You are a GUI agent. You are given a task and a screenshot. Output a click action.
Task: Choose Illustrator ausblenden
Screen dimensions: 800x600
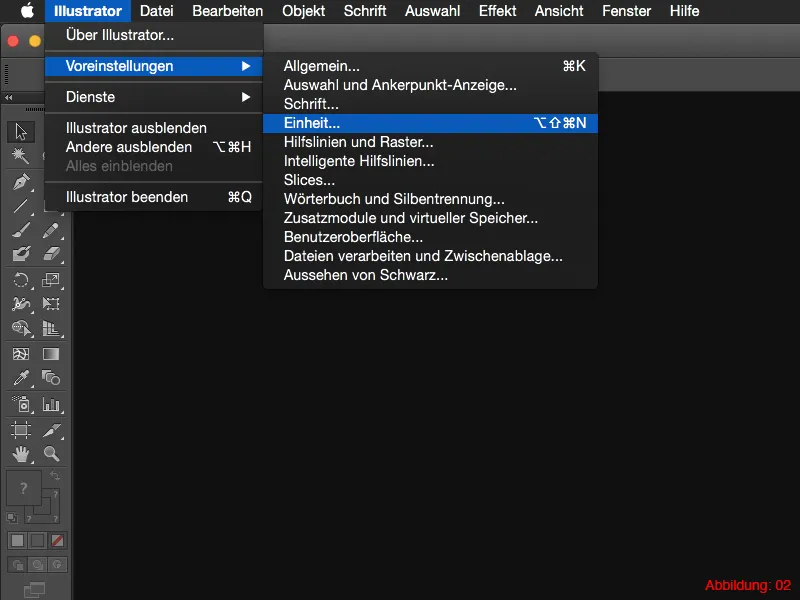pyautogui.click(x=154, y=128)
